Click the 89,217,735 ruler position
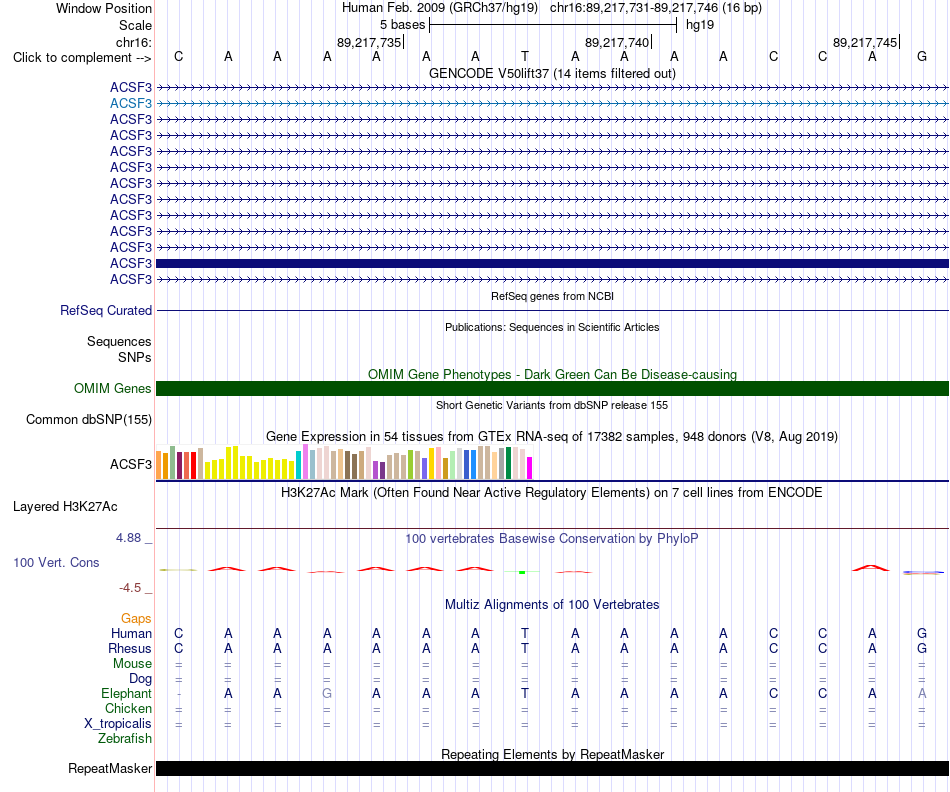The height and width of the screenshot is (792, 950). click(369, 42)
